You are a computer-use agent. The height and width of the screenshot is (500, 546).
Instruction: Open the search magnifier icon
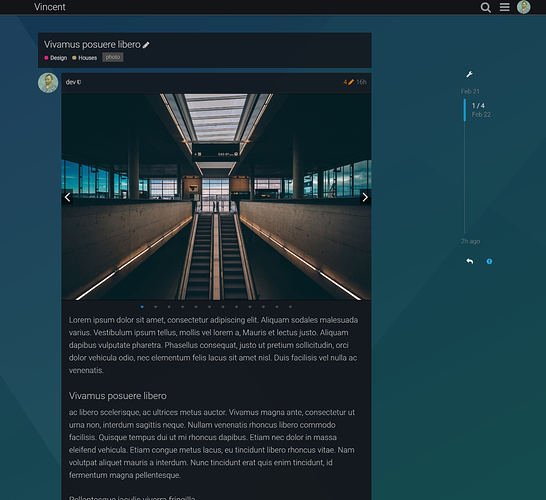point(485,7)
